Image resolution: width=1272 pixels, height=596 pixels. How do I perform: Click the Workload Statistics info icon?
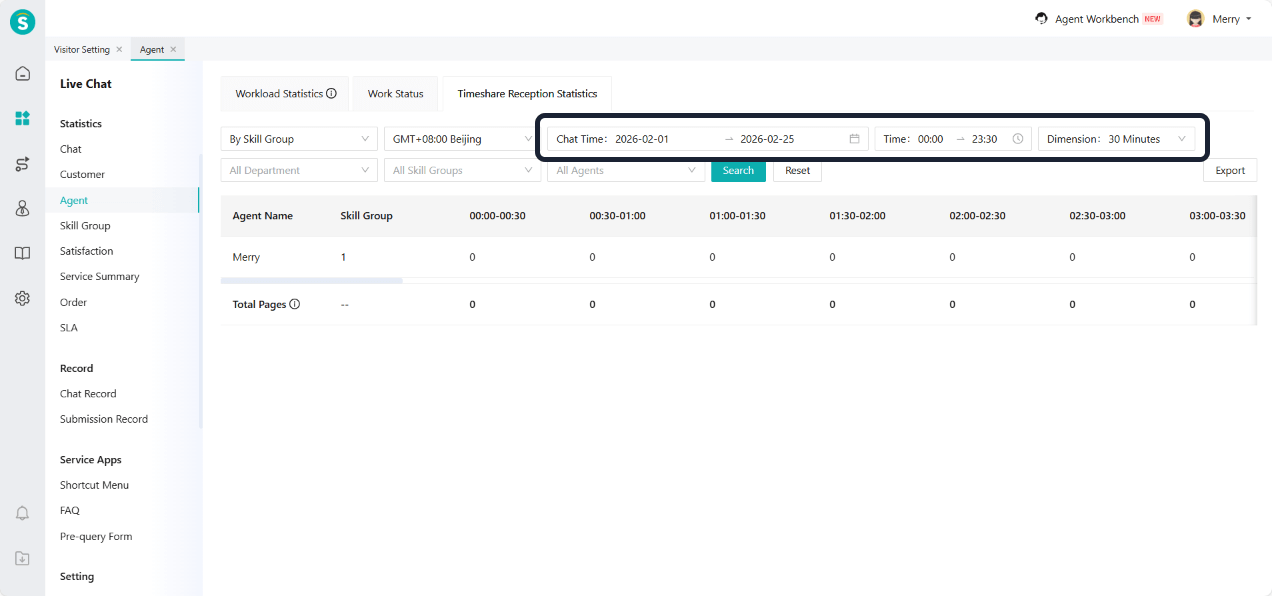[331, 94]
